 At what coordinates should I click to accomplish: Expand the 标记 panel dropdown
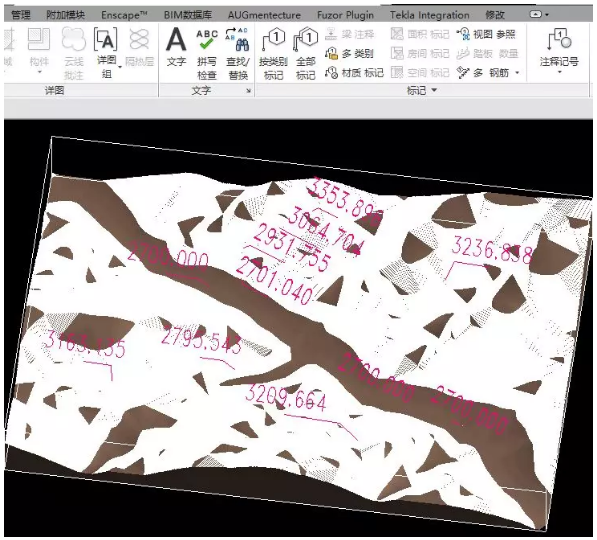point(434,90)
